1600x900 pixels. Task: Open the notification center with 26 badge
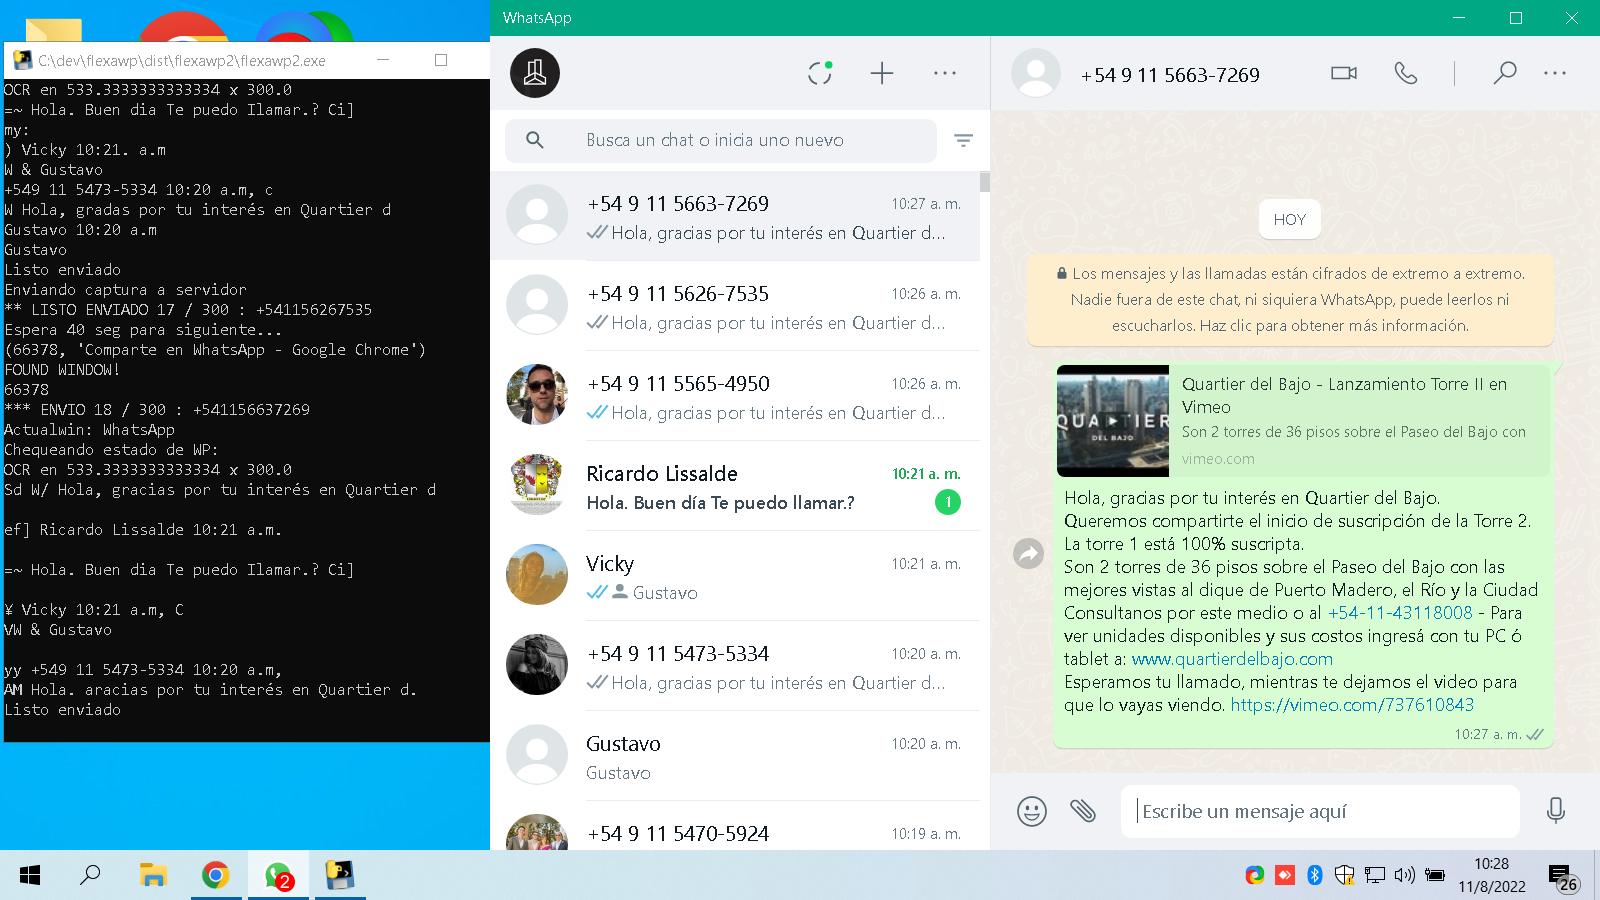coord(1563,878)
